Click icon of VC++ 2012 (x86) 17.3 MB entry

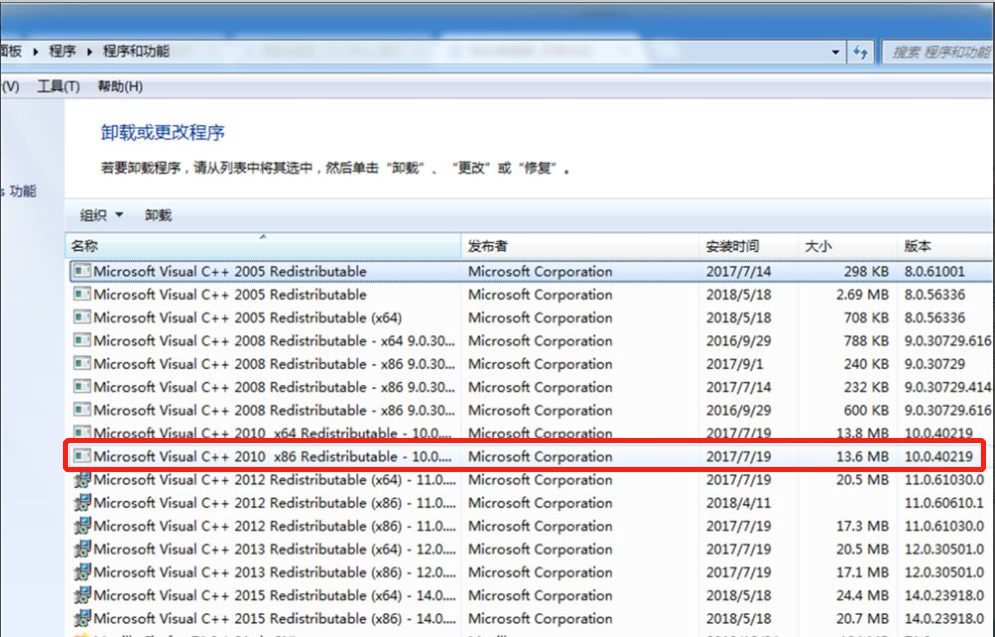tap(82, 526)
